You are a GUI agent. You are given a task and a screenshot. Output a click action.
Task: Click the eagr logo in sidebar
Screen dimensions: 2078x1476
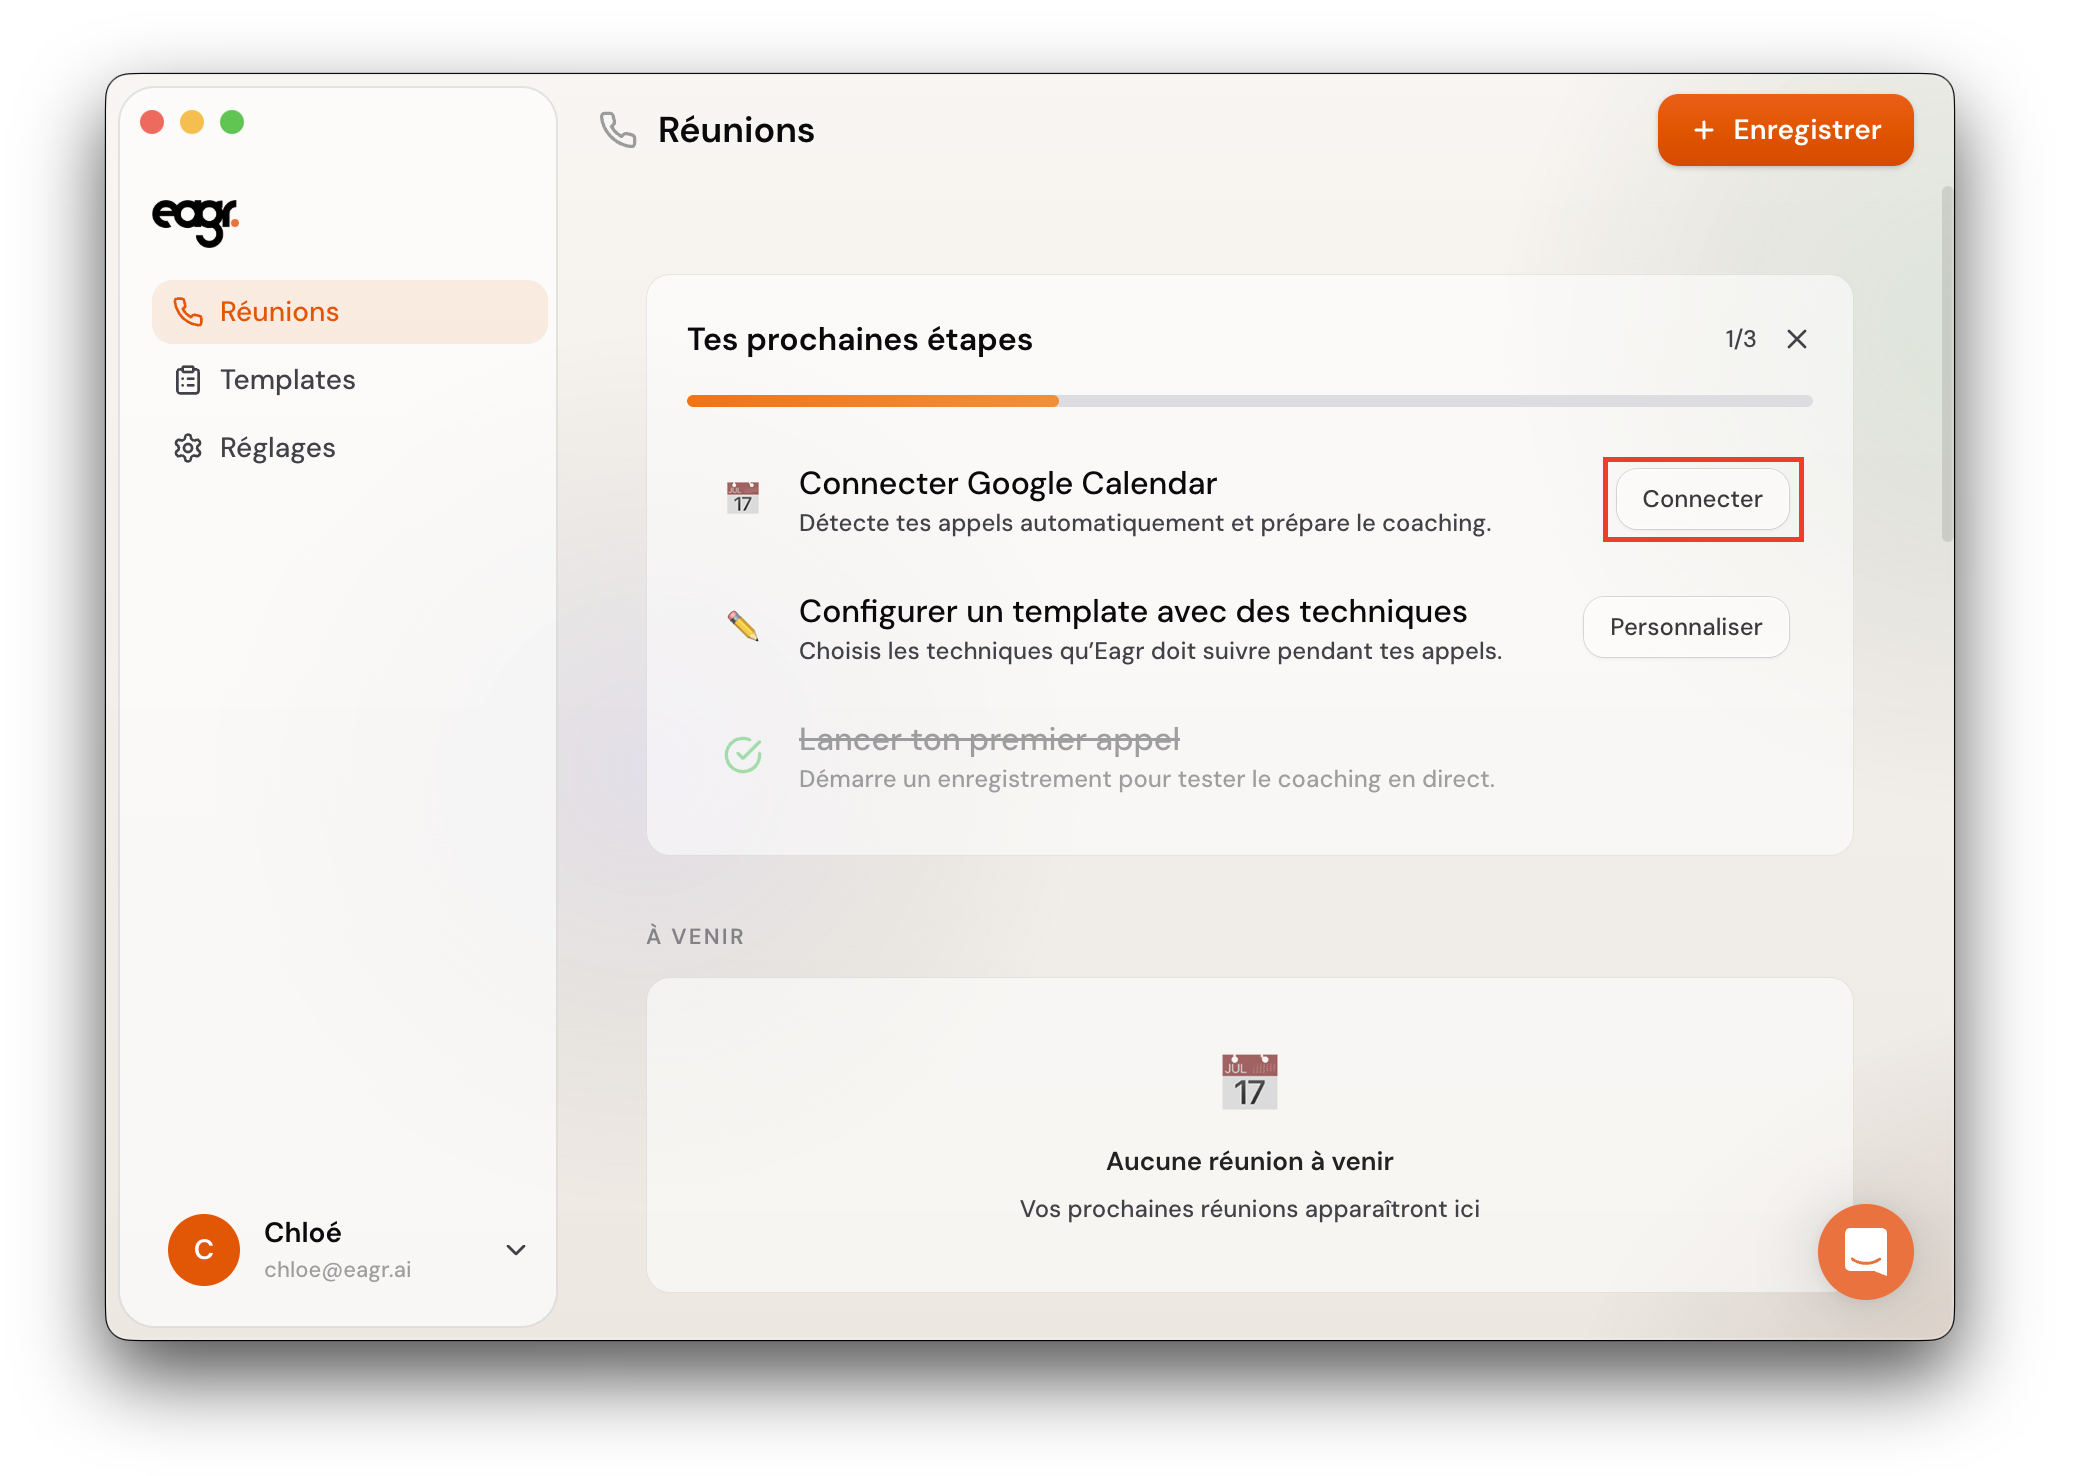tap(195, 220)
